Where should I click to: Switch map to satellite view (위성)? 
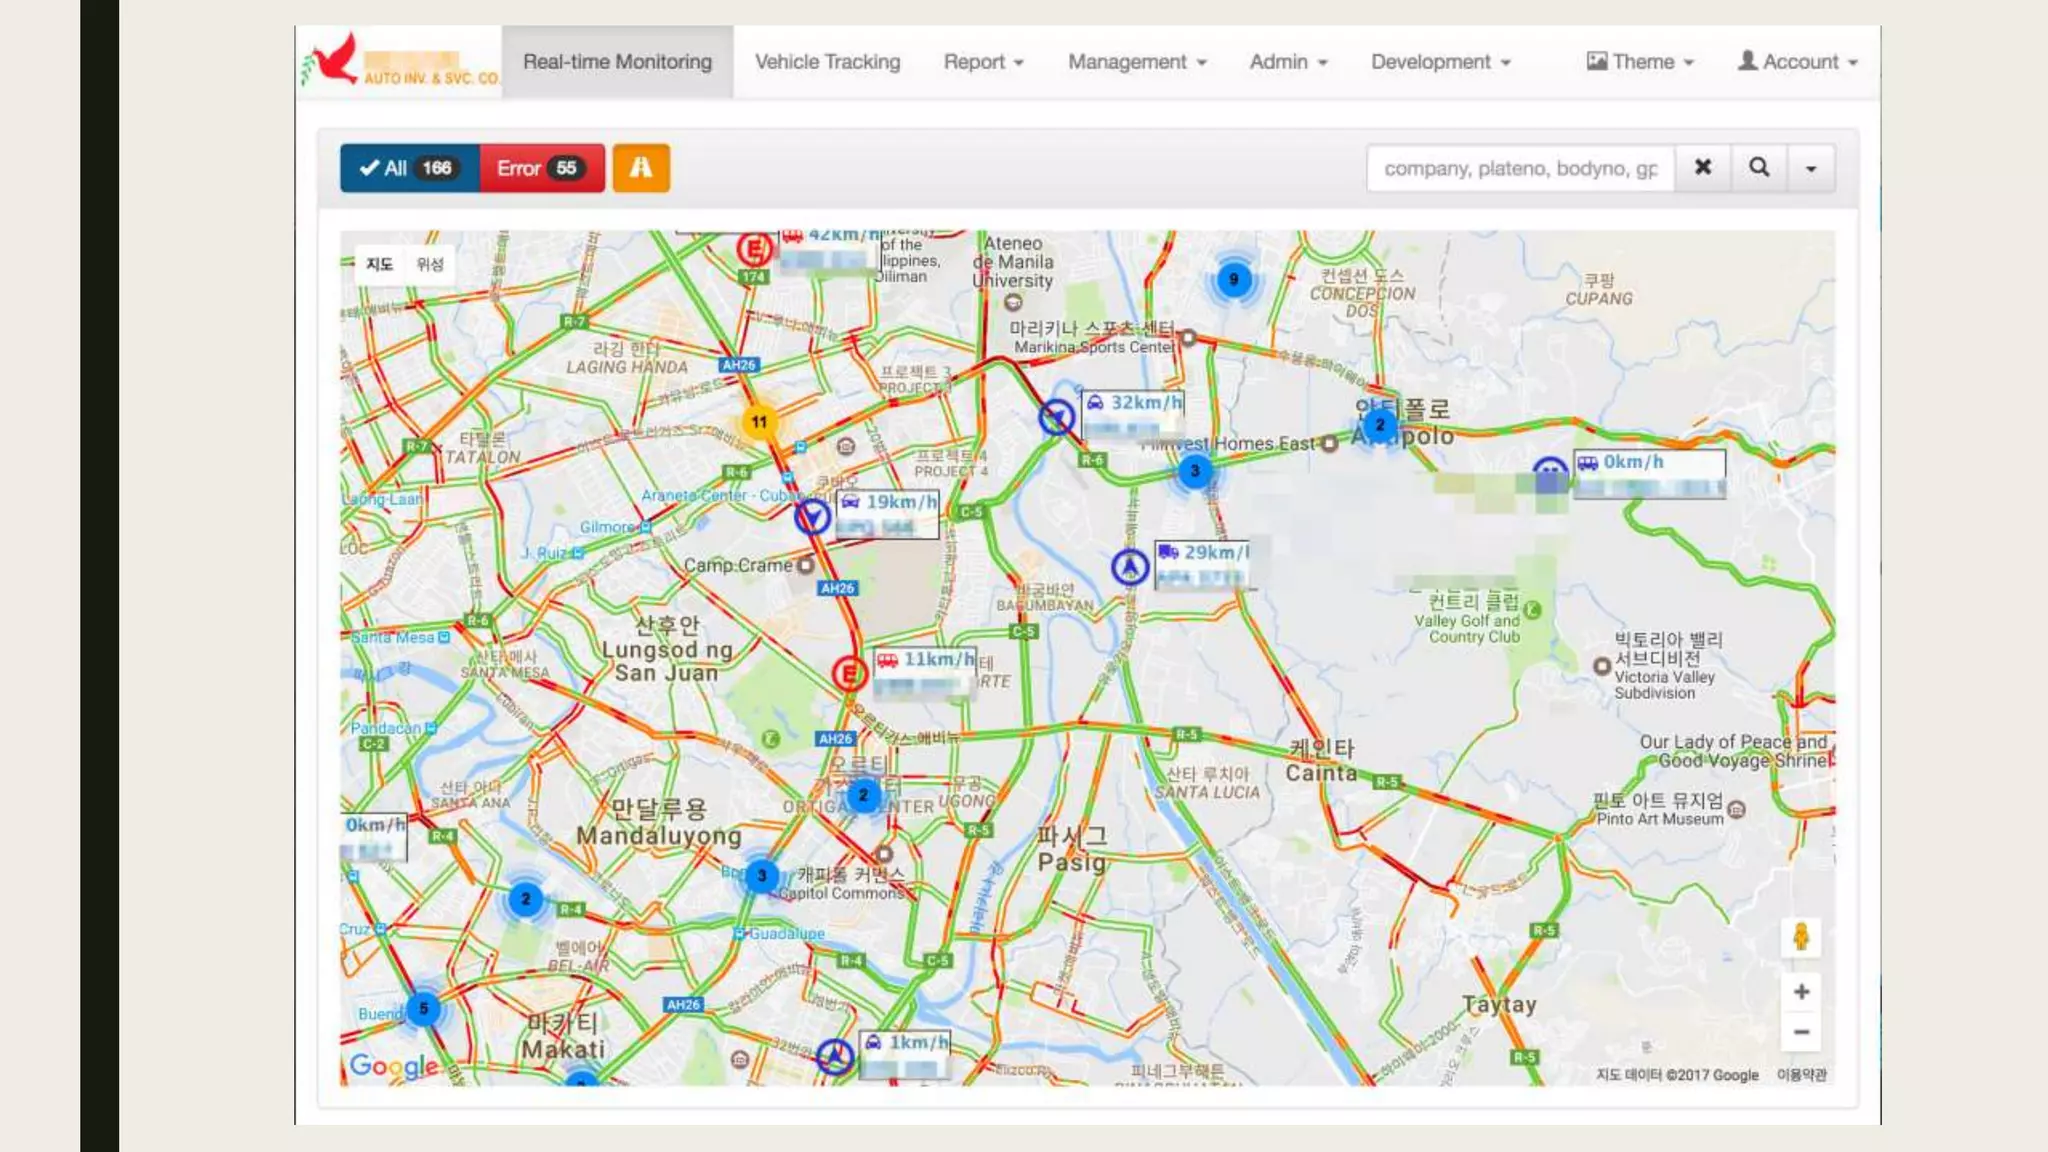[x=430, y=265]
